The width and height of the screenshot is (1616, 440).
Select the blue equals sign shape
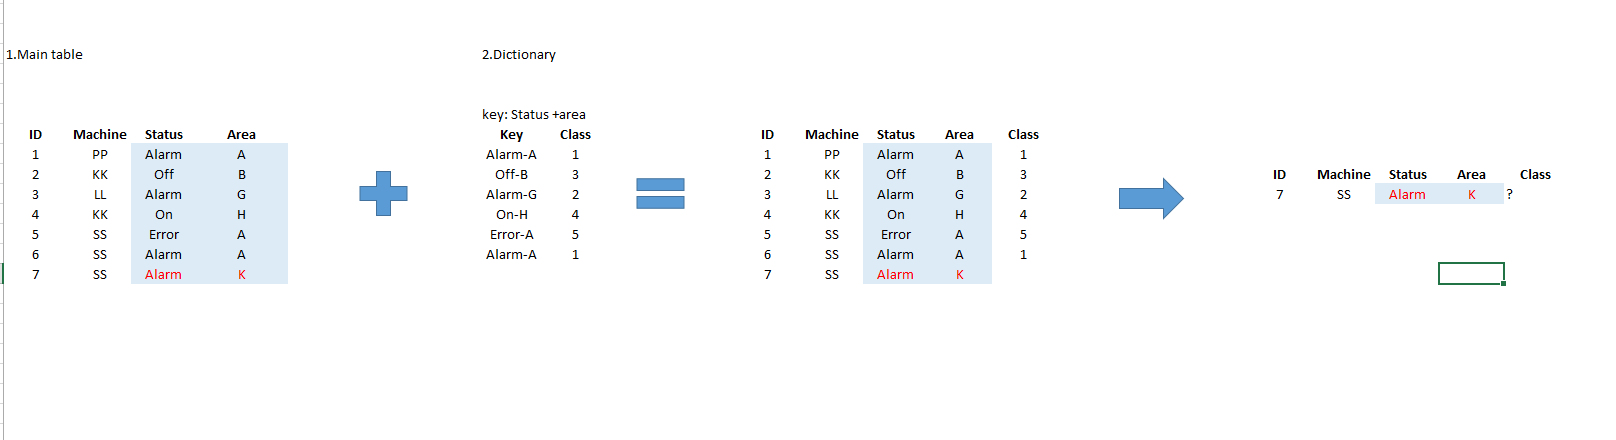click(x=660, y=193)
